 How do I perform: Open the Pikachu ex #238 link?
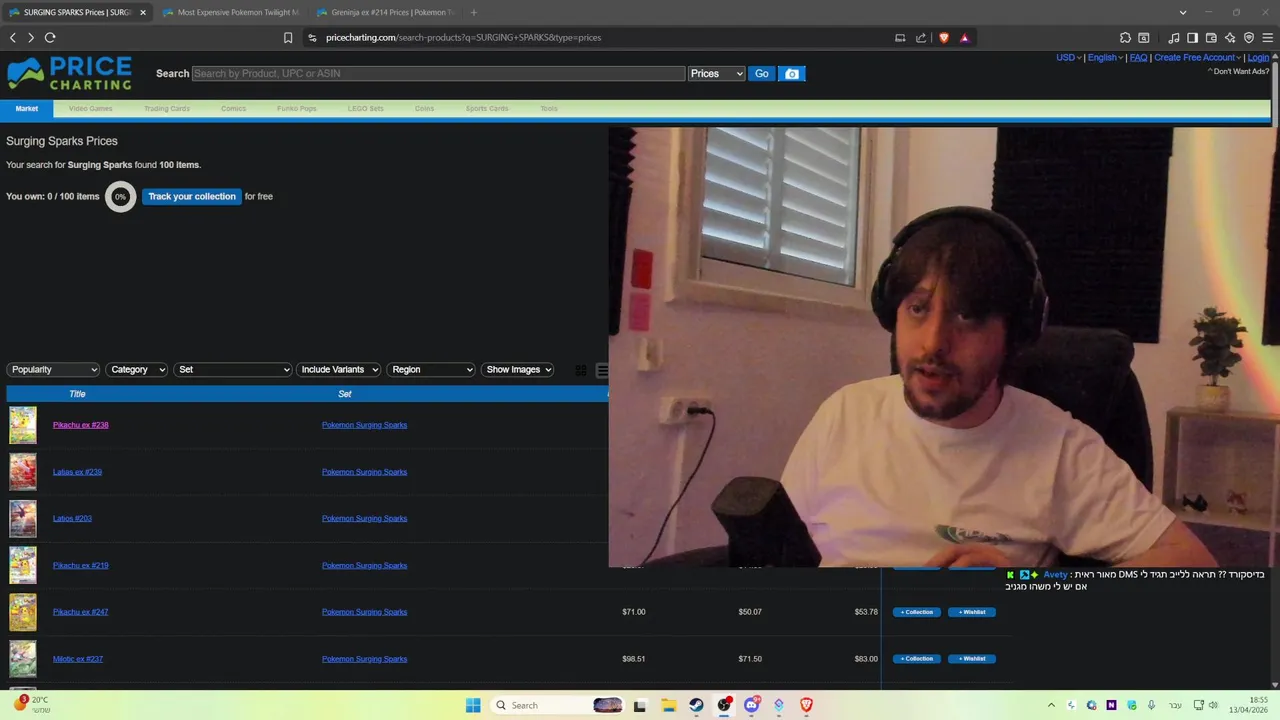click(81, 425)
